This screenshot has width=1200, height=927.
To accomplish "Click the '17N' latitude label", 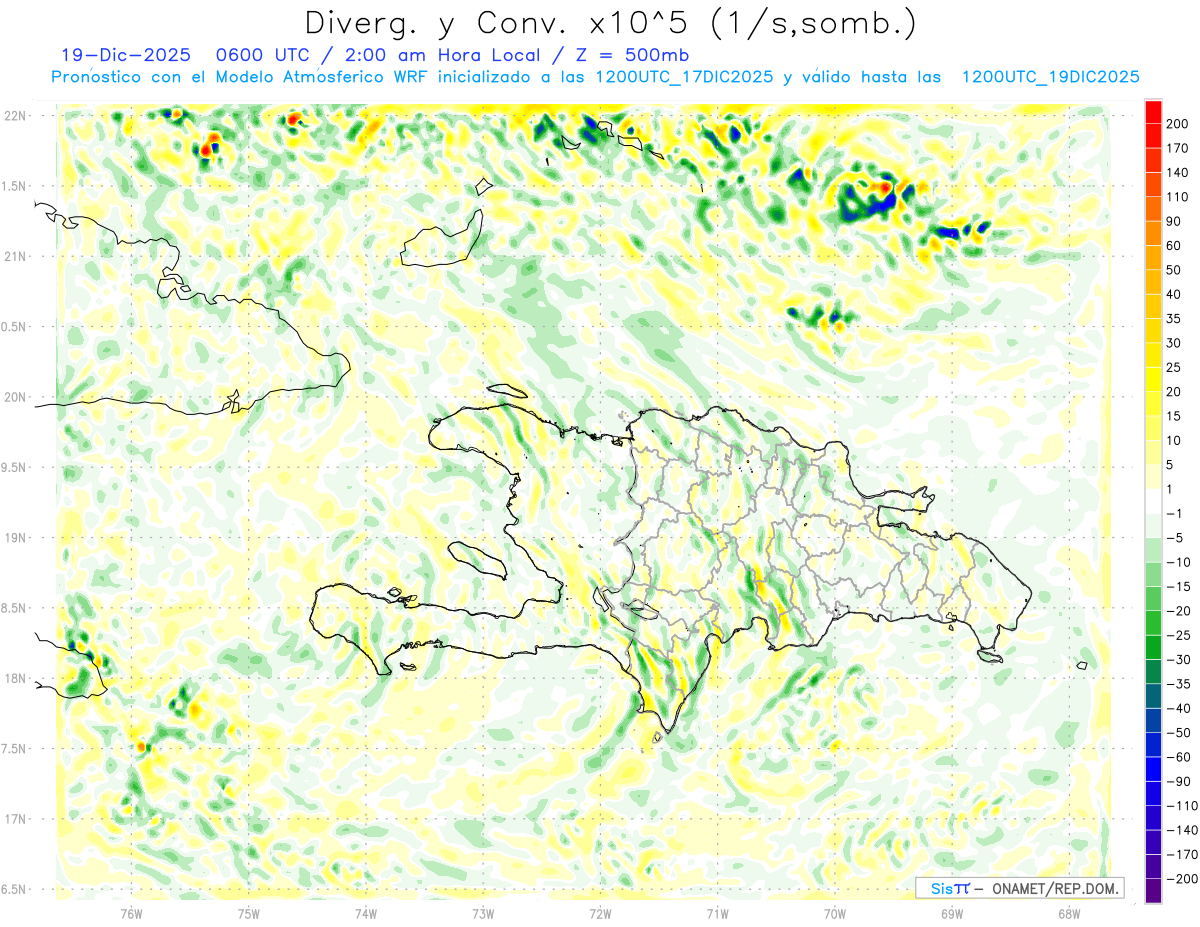I will [x=15, y=819].
